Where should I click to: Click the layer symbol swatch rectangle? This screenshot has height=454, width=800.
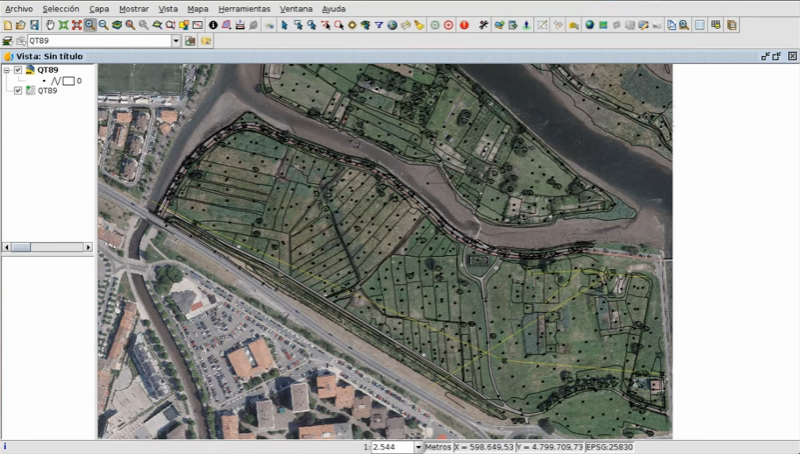point(68,81)
